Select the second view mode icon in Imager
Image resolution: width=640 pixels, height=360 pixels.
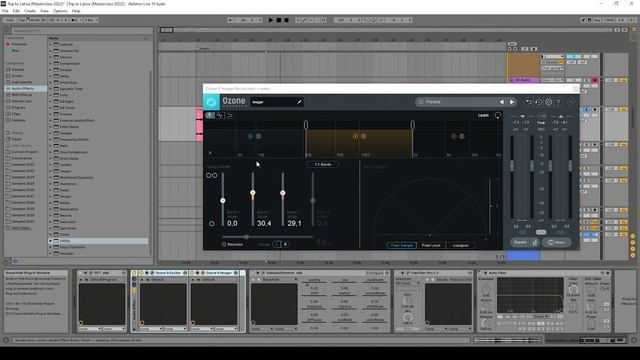(220, 116)
